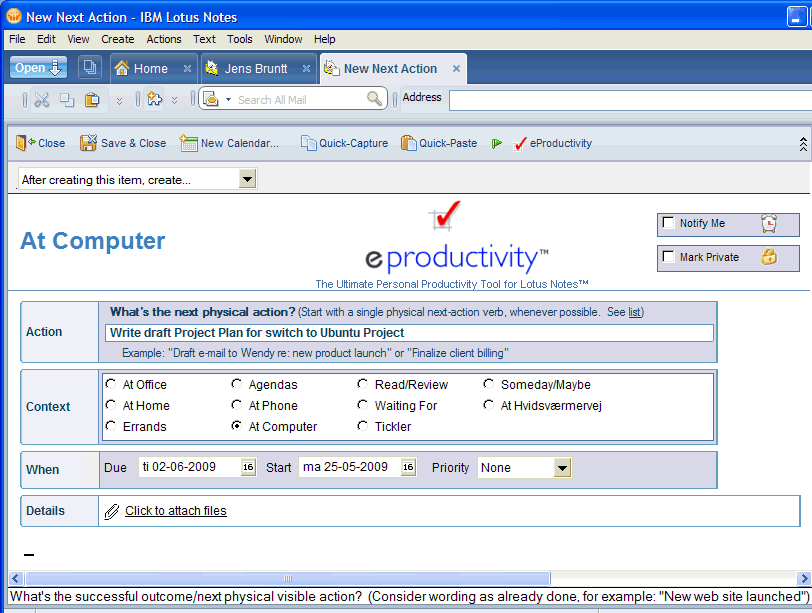Click the Lotus Notes icon in title bar
Viewport: 812px width, 613px height.
(14, 16)
